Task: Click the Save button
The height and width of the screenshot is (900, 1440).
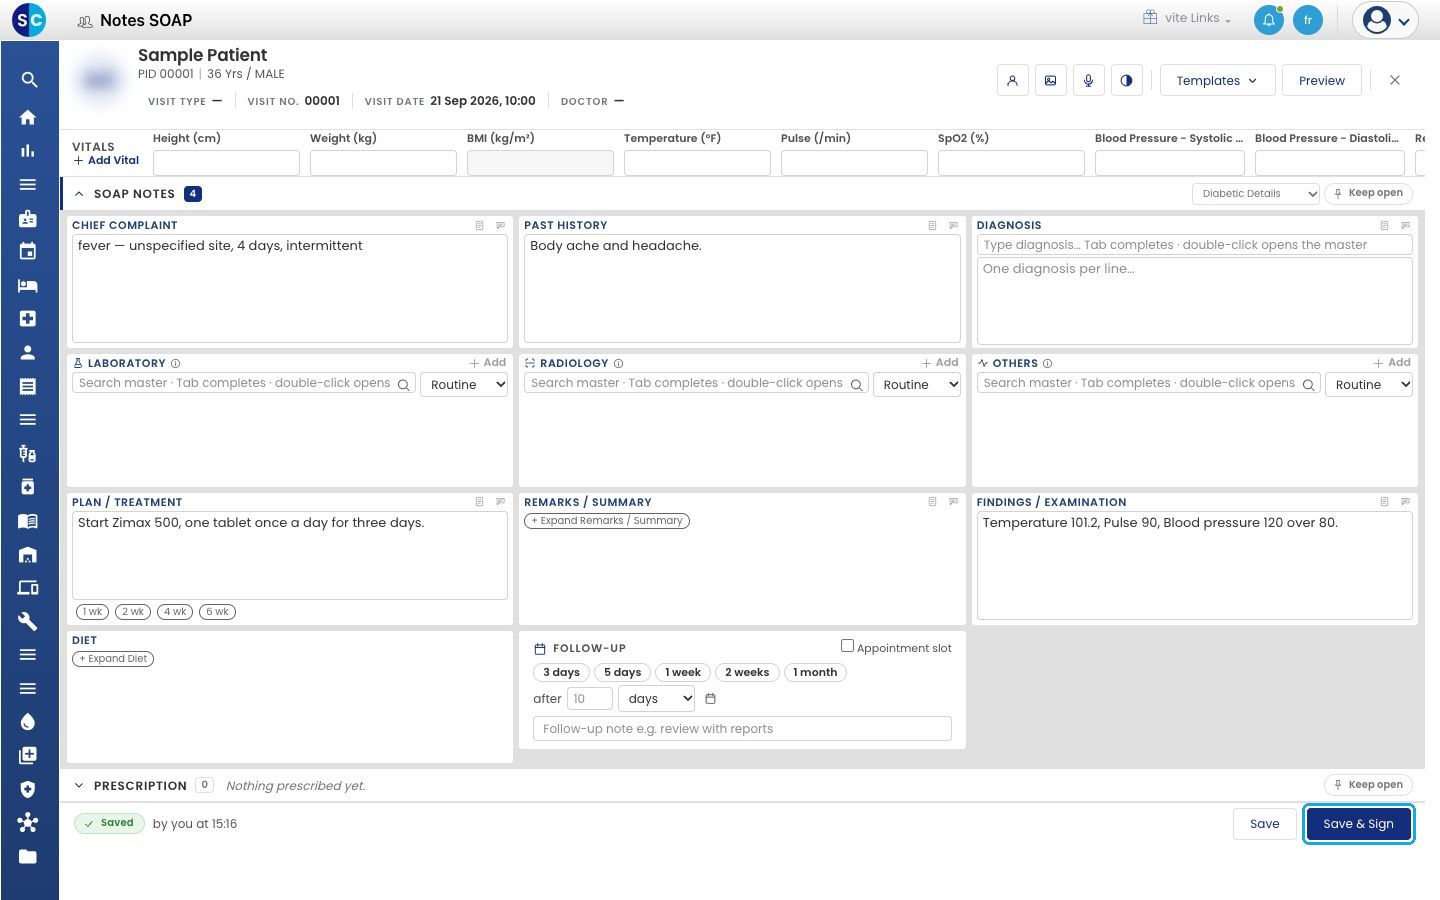Action: [1265, 824]
